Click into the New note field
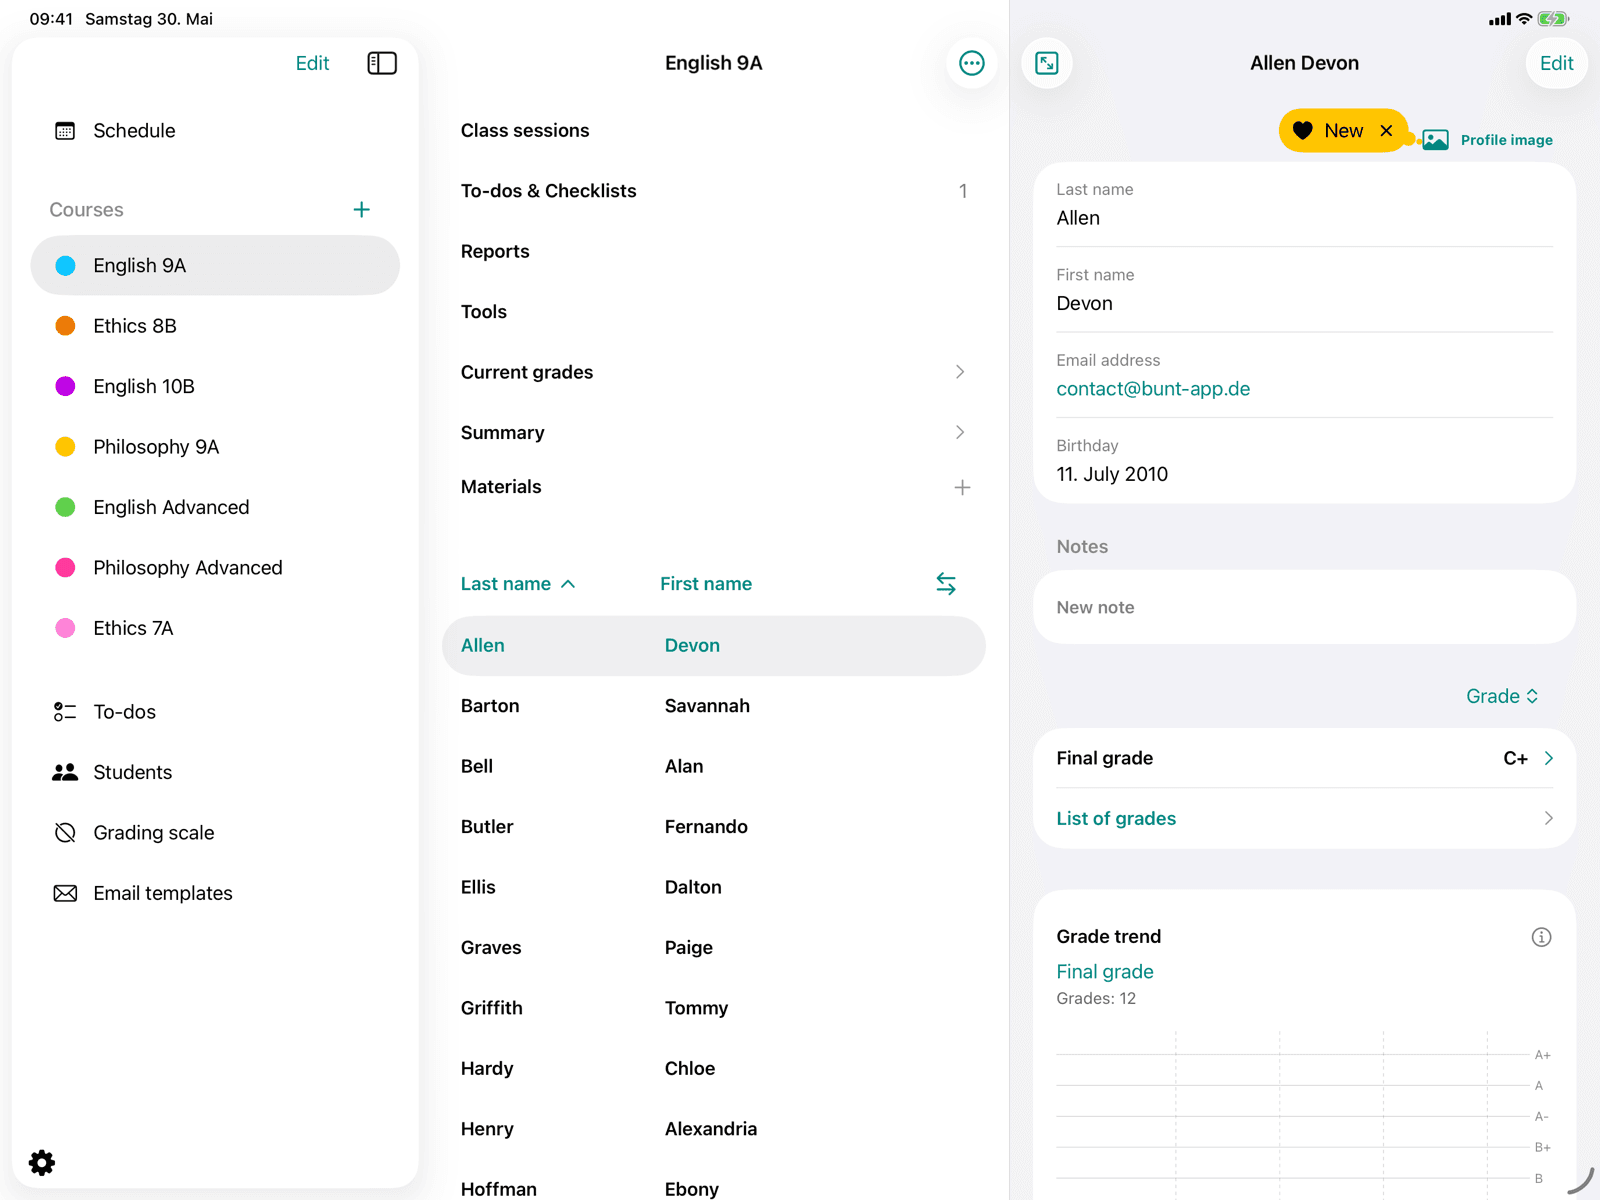 pyautogui.click(x=1304, y=607)
